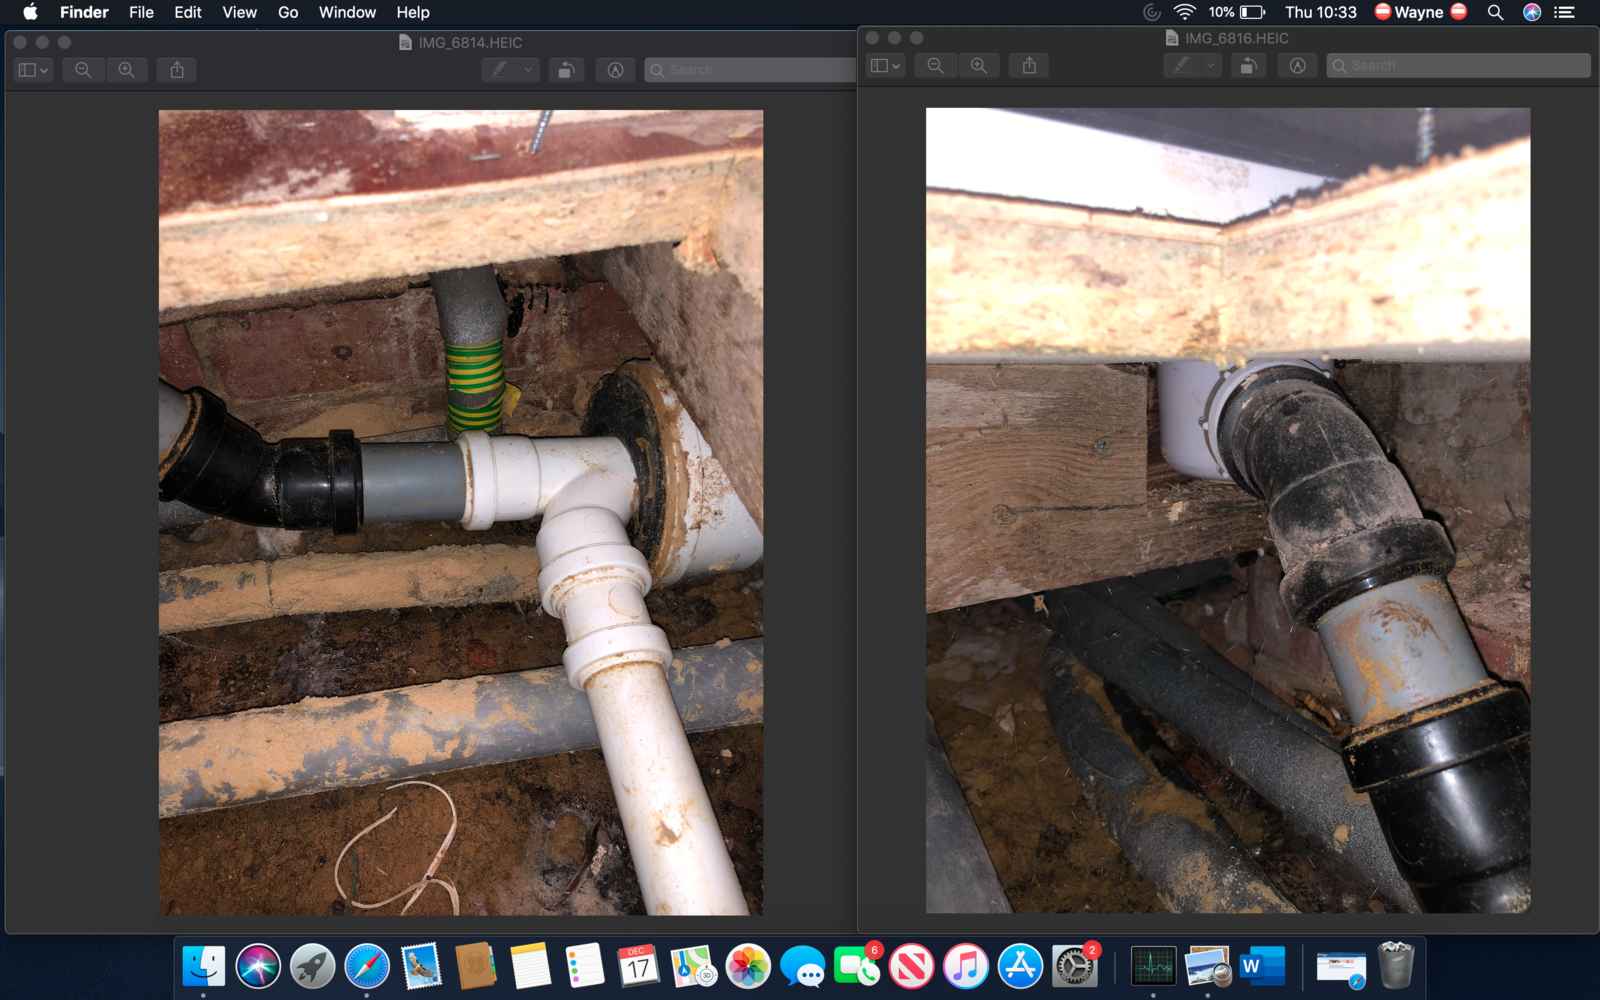Expand the sidebar view menu in IMG_6816.HEIC window

(x=885, y=66)
